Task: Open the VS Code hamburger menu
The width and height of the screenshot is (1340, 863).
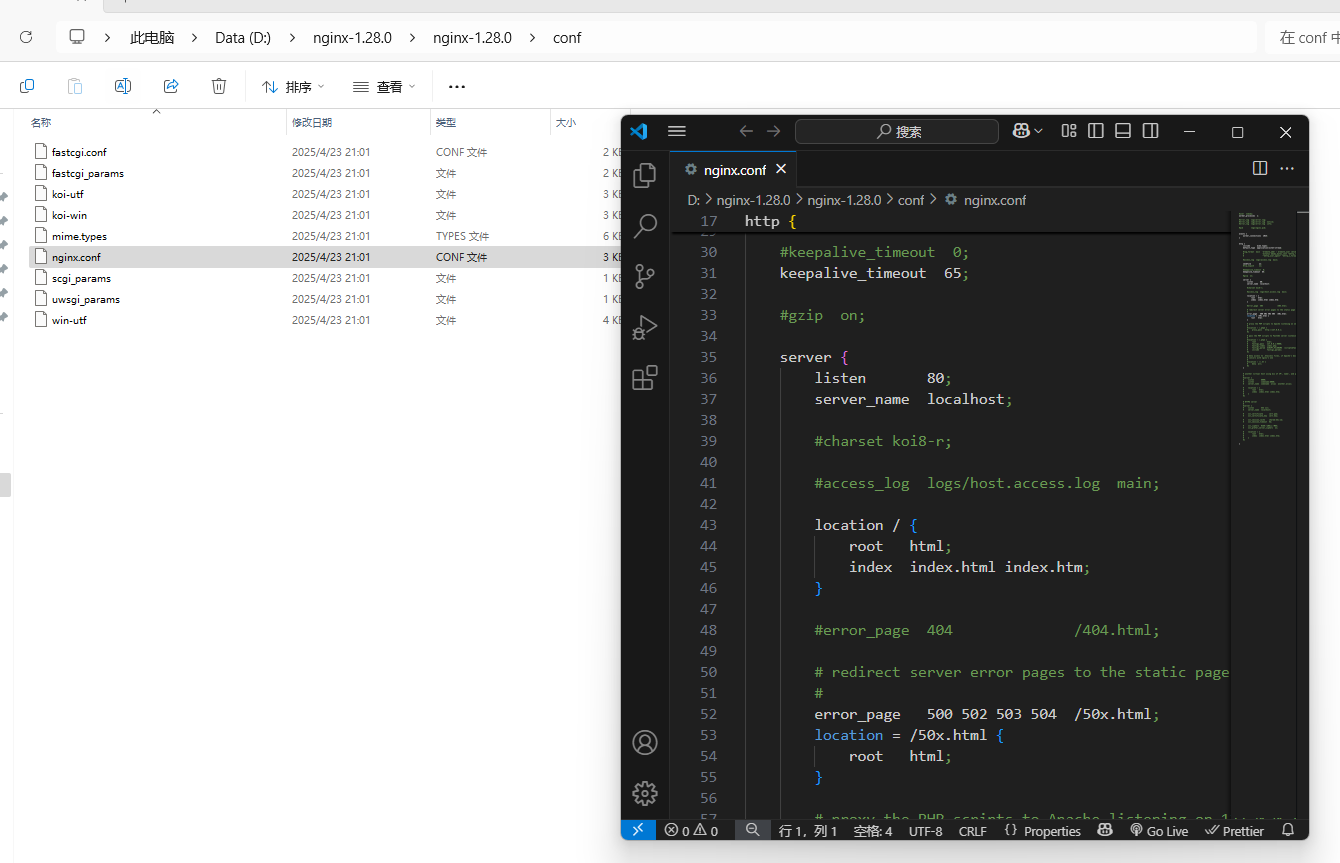Action: [677, 131]
